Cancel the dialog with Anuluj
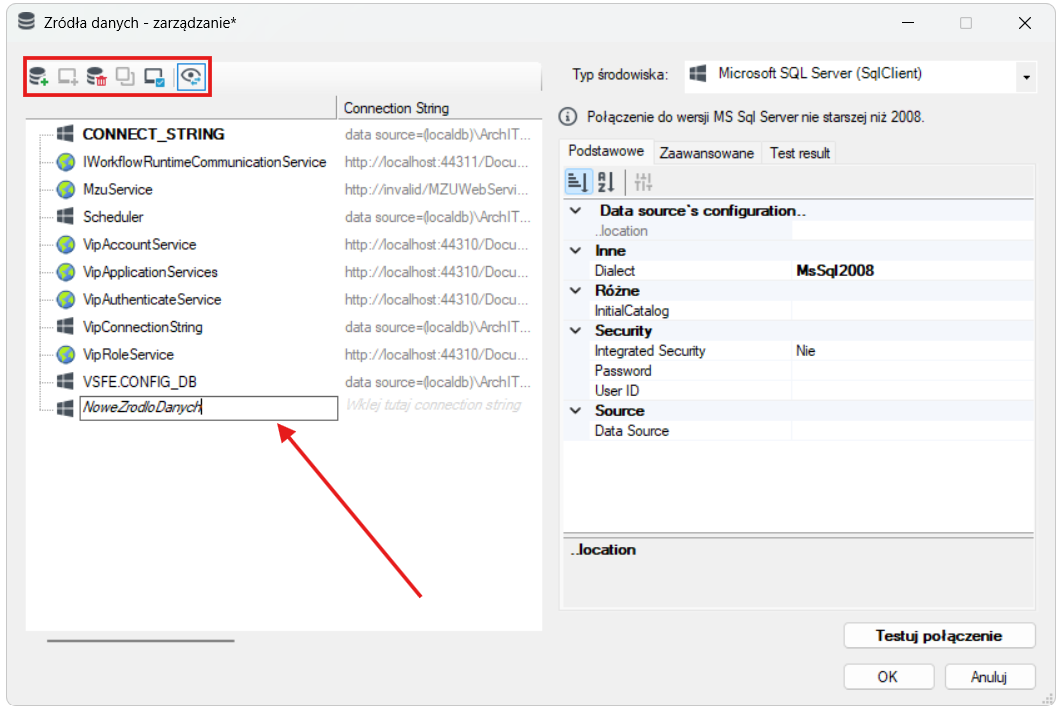 tap(990, 677)
